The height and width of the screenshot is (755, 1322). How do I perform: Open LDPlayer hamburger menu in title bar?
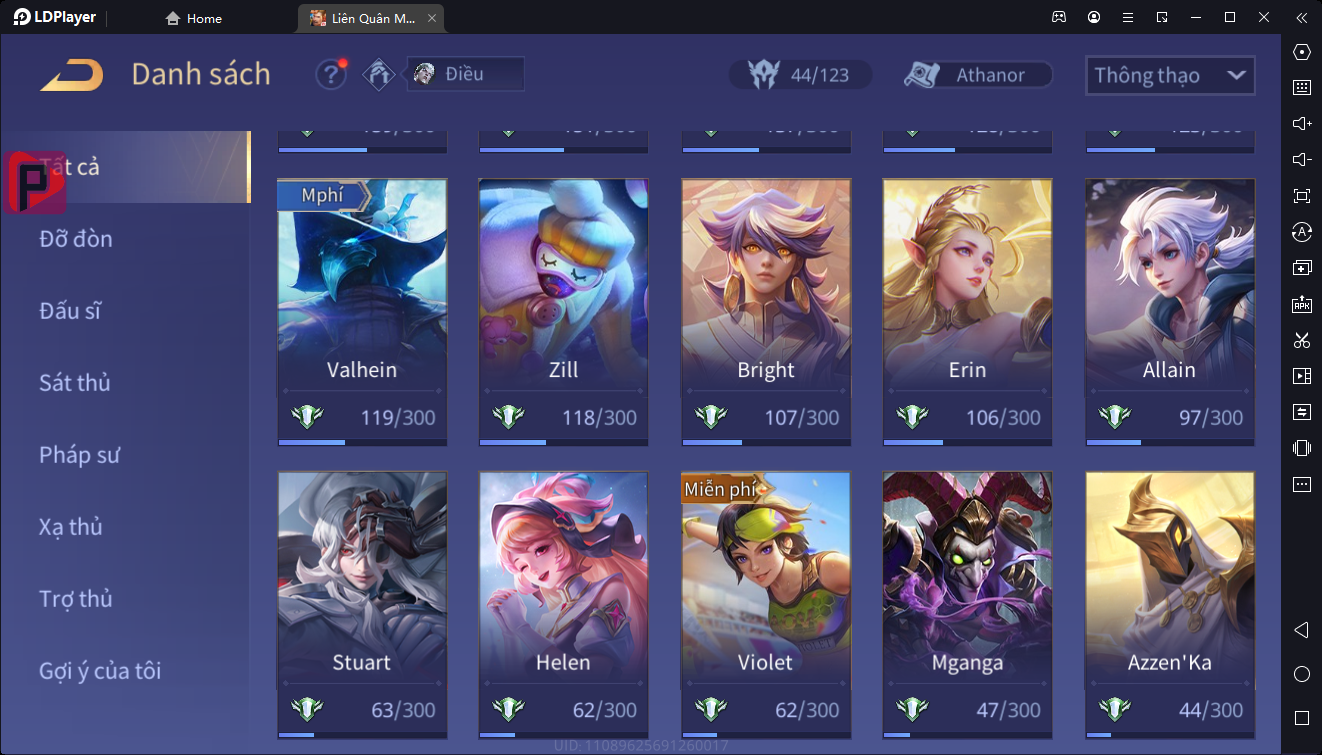point(1128,17)
